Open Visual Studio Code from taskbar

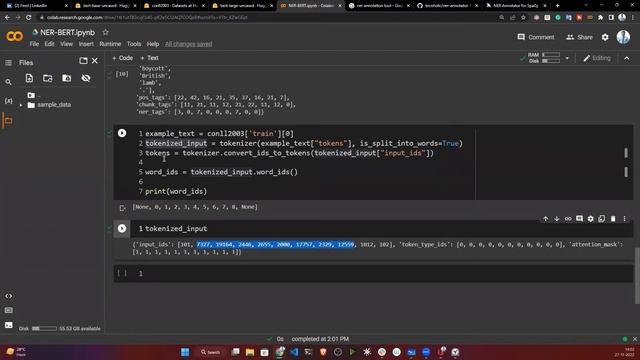pos(294,352)
